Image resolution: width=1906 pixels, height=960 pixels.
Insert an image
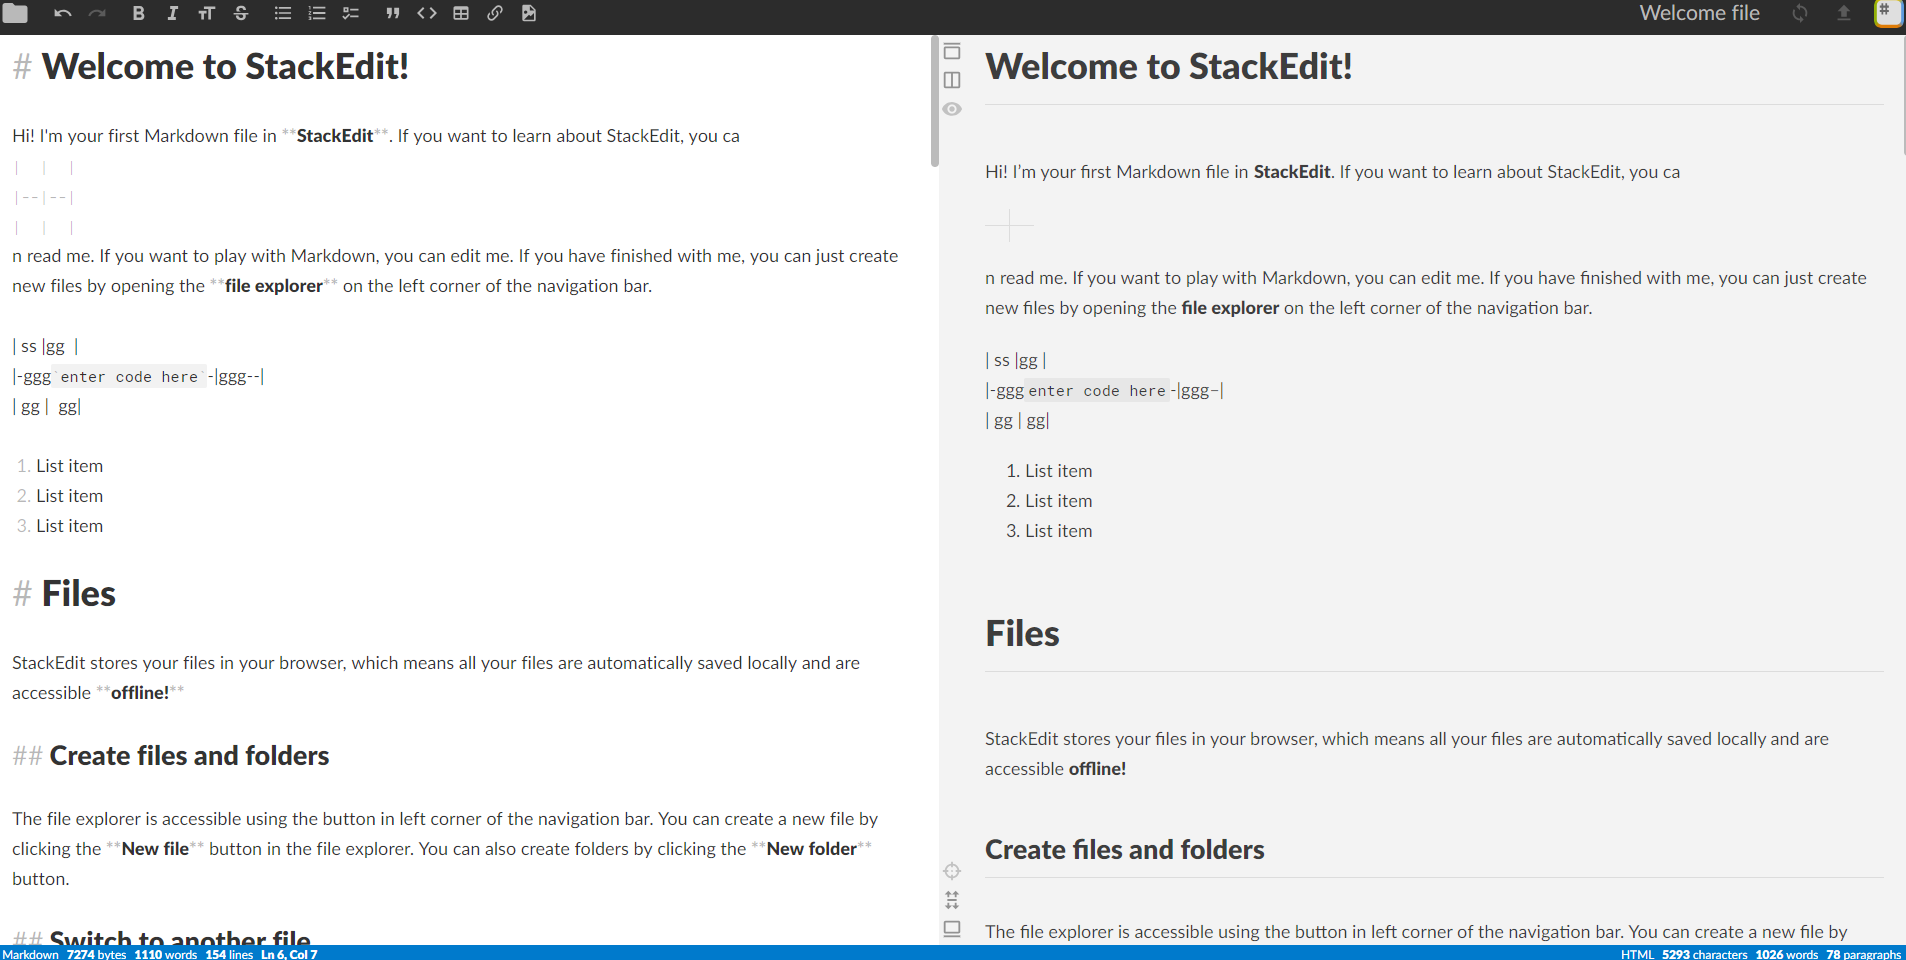tap(529, 13)
